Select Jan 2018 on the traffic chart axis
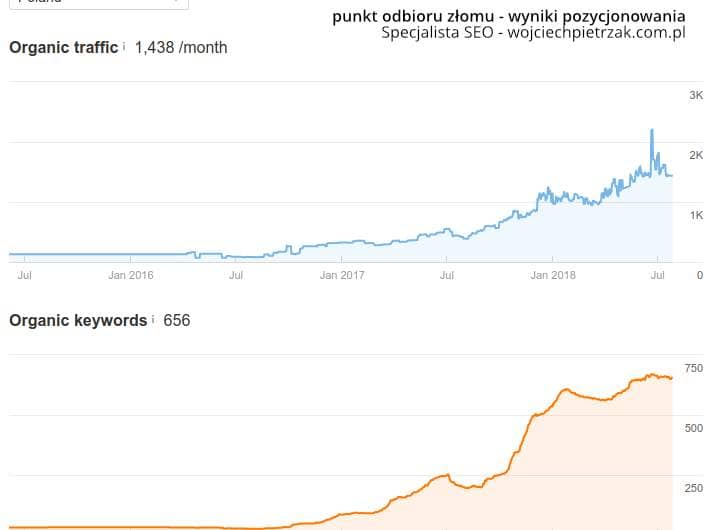Image resolution: width=720 pixels, height=530 pixels. [553, 275]
